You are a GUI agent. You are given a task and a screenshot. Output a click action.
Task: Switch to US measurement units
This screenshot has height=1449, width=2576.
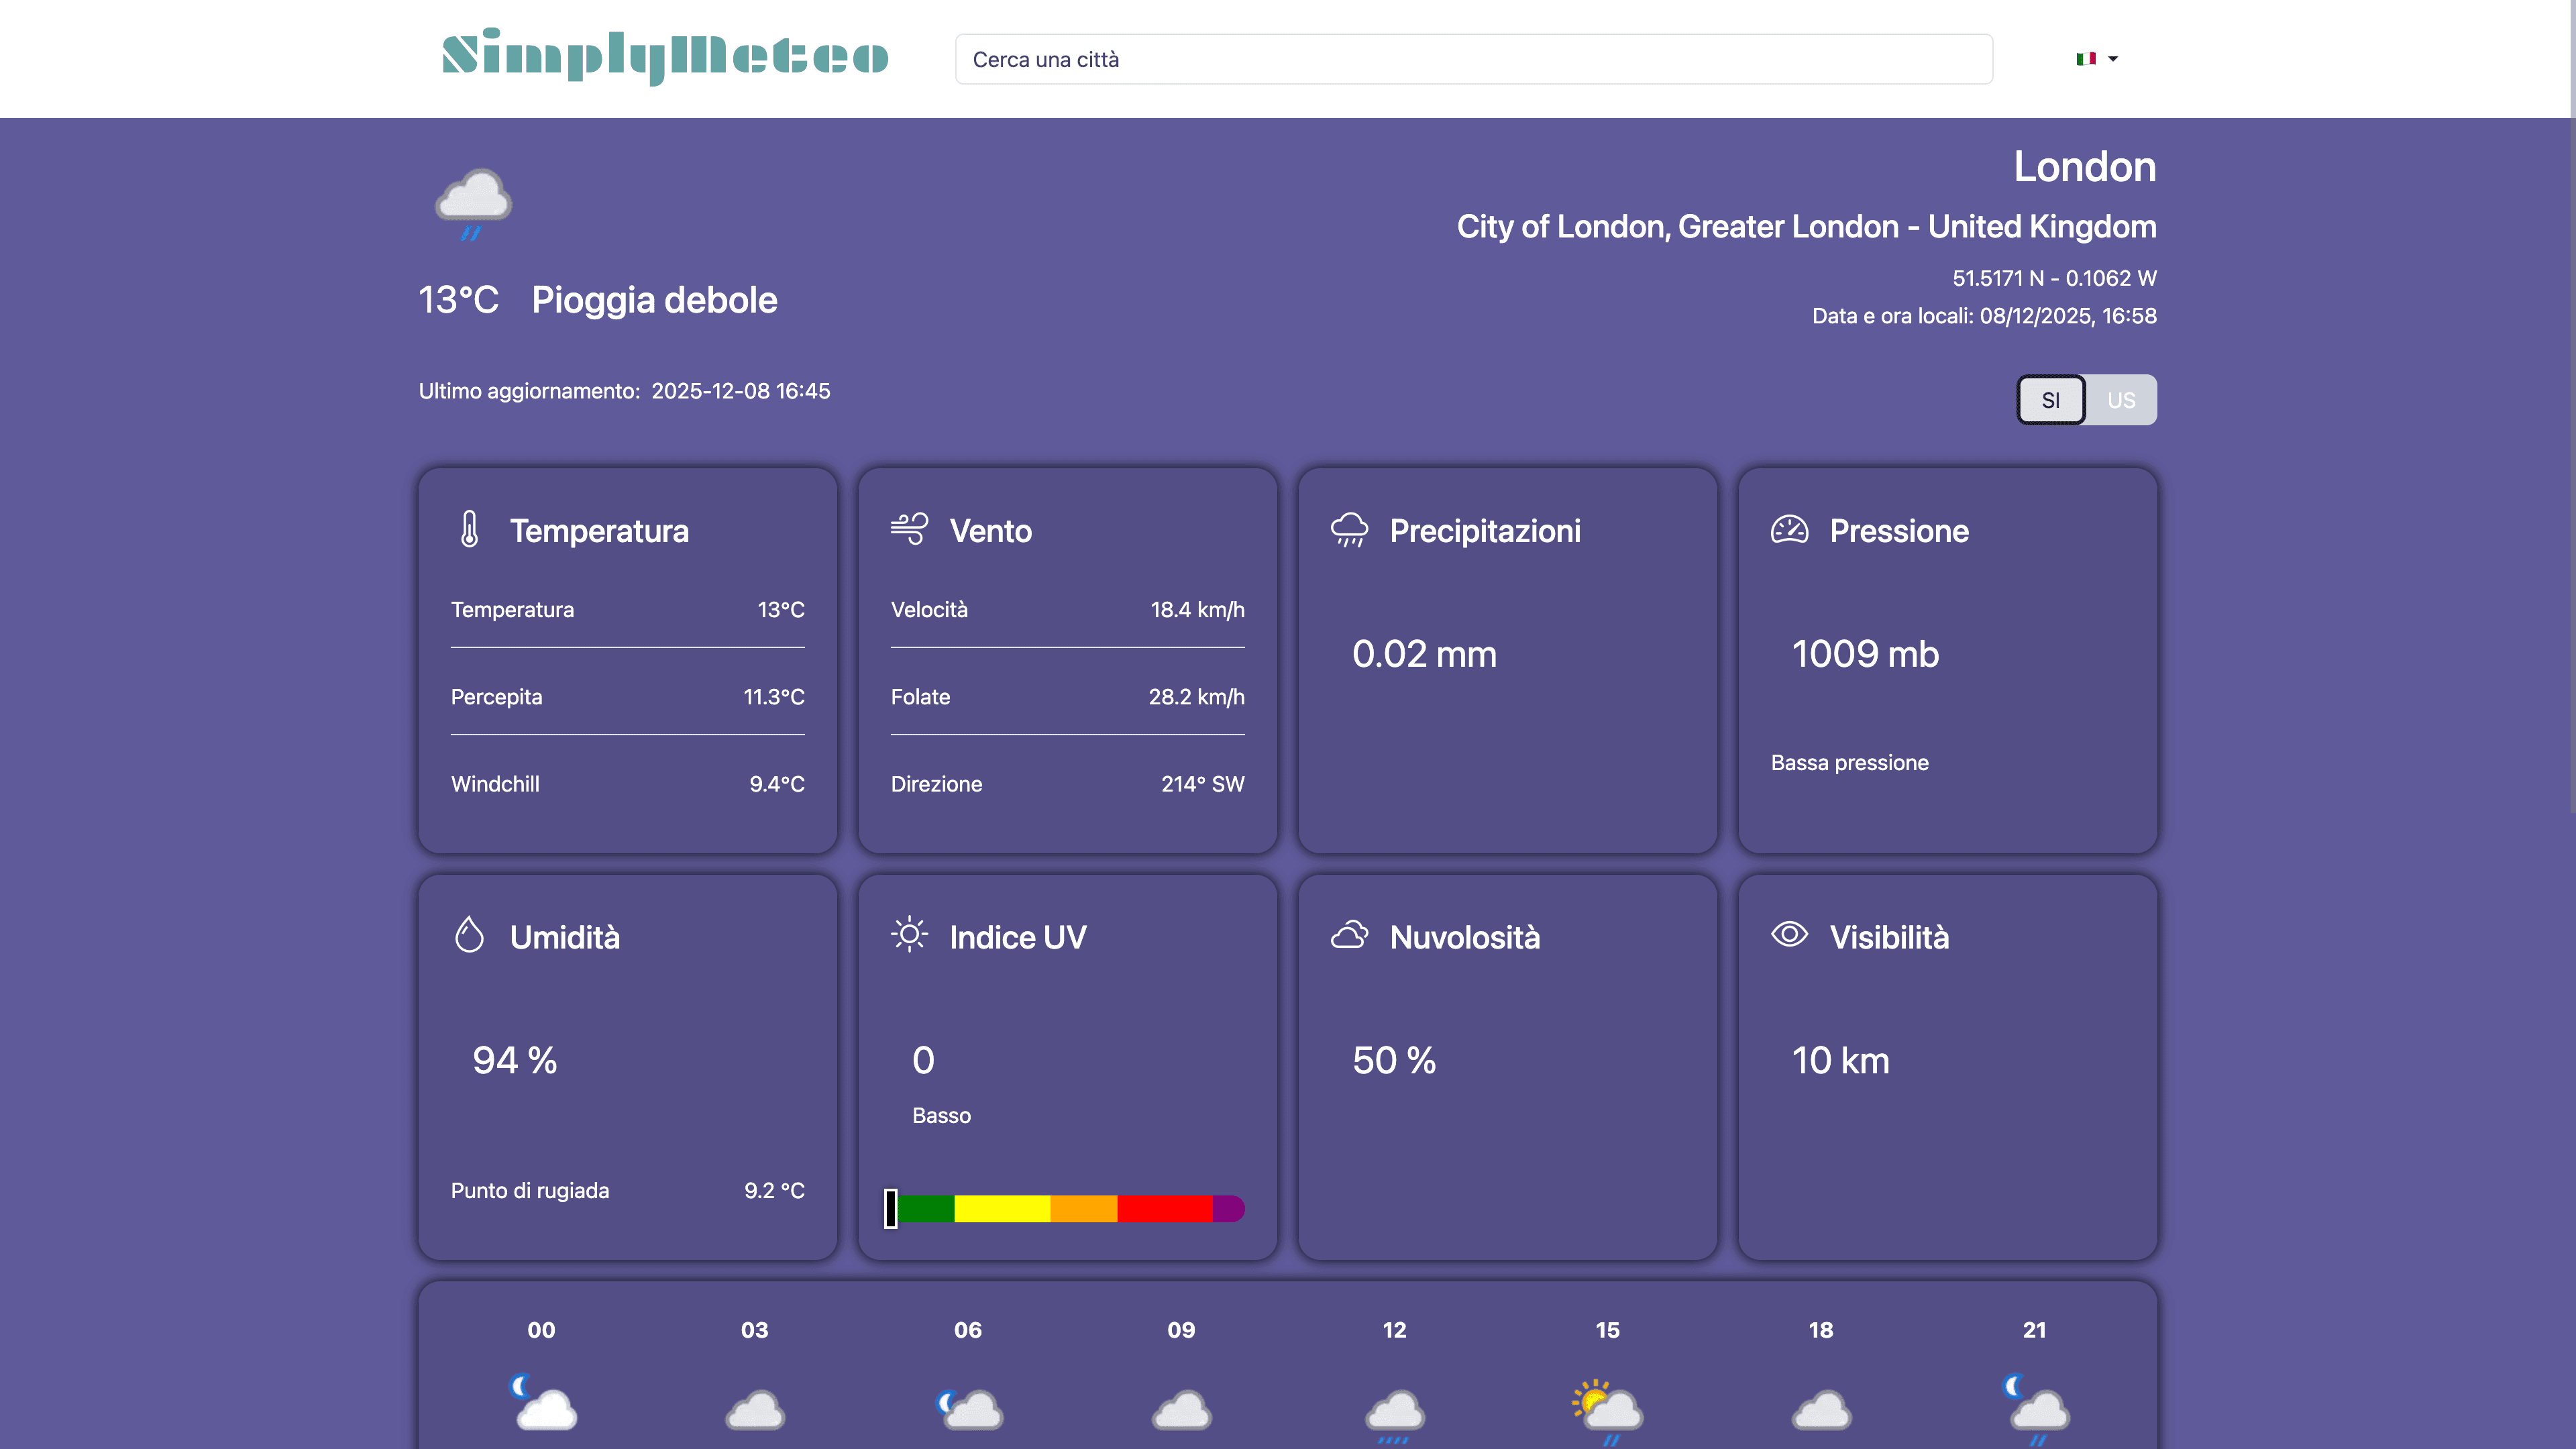coord(2121,400)
